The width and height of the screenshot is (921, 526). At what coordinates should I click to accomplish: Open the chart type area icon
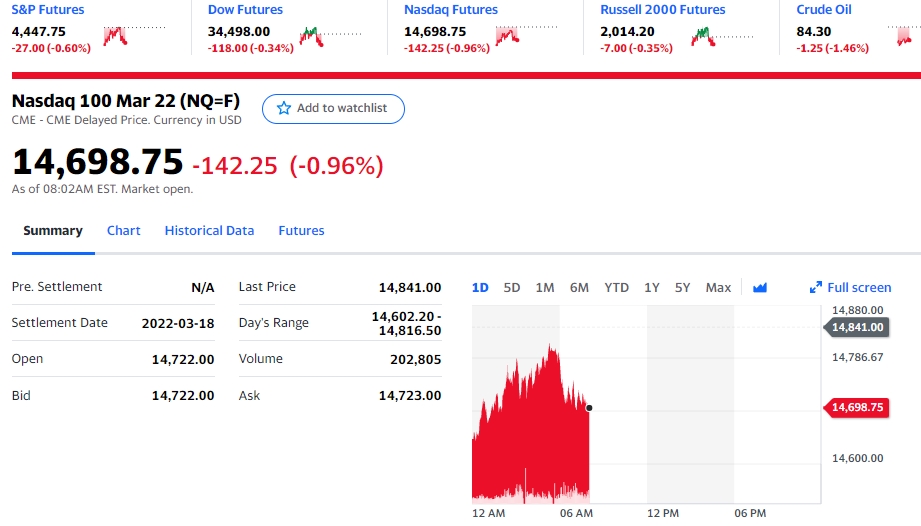(x=759, y=288)
